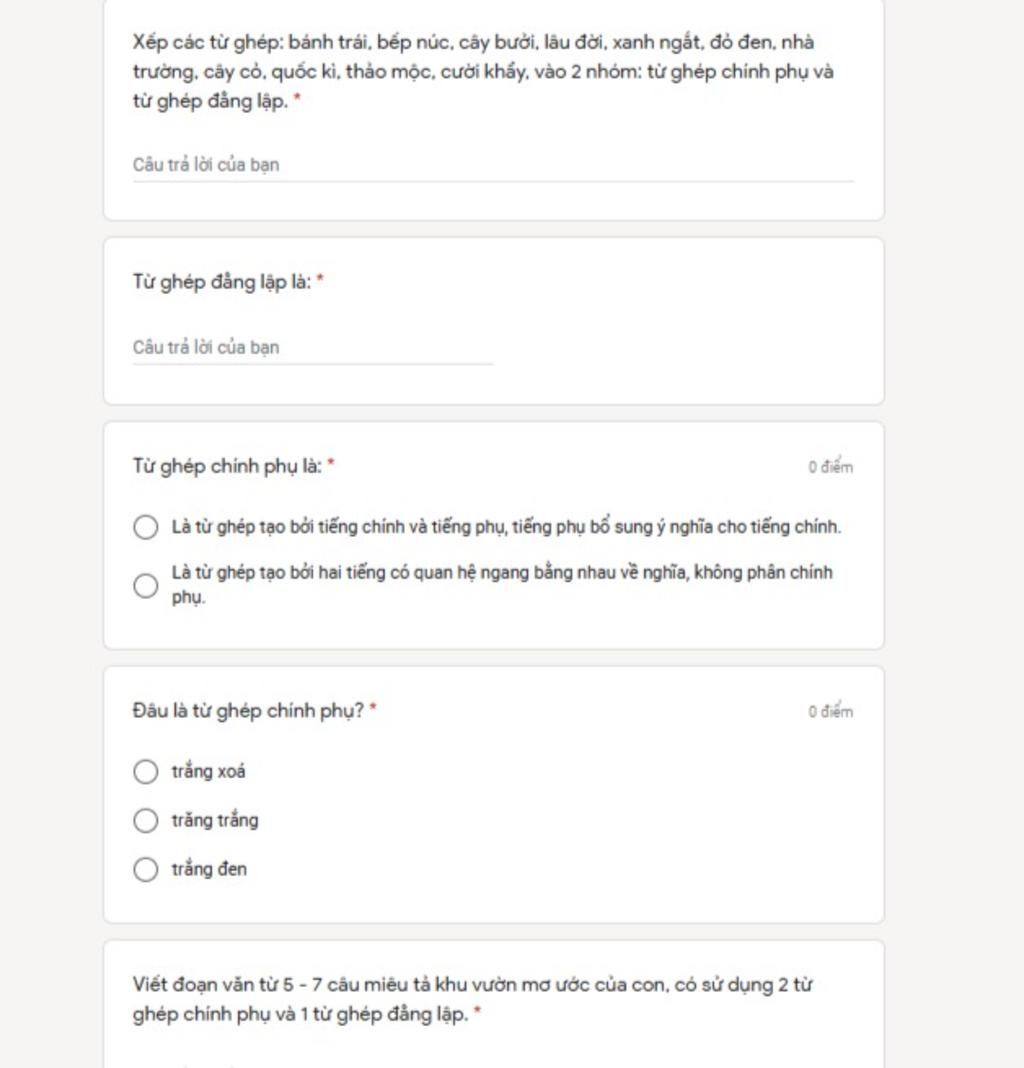This screenshot has height=1068, width=1024.
Task: Click the 'Đâu là từ ghép chính phụ?' question title
Action: [x=248, y=711]
